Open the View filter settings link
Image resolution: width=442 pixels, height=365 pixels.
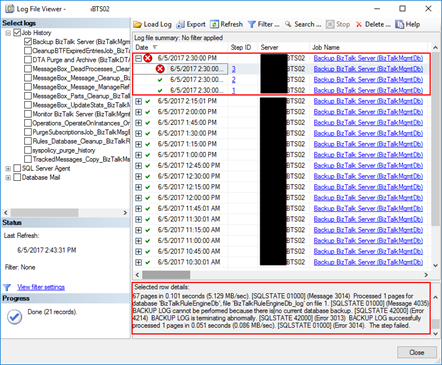point(41,287)
